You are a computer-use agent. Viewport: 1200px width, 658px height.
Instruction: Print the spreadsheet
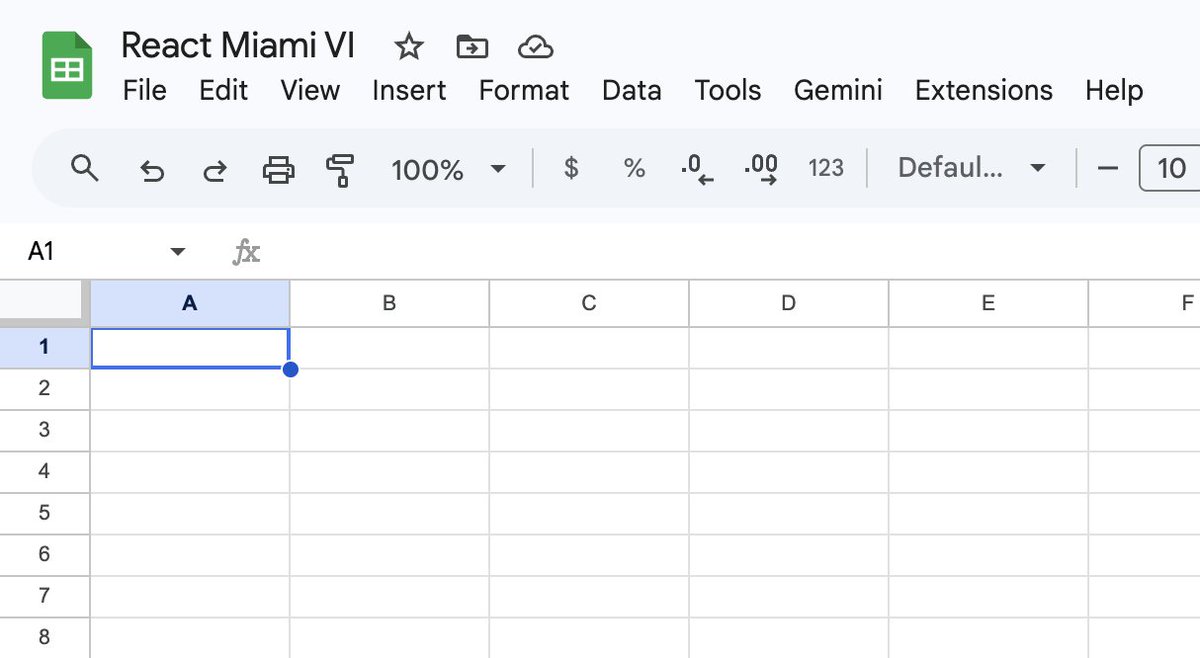click(x=278, y=169)
